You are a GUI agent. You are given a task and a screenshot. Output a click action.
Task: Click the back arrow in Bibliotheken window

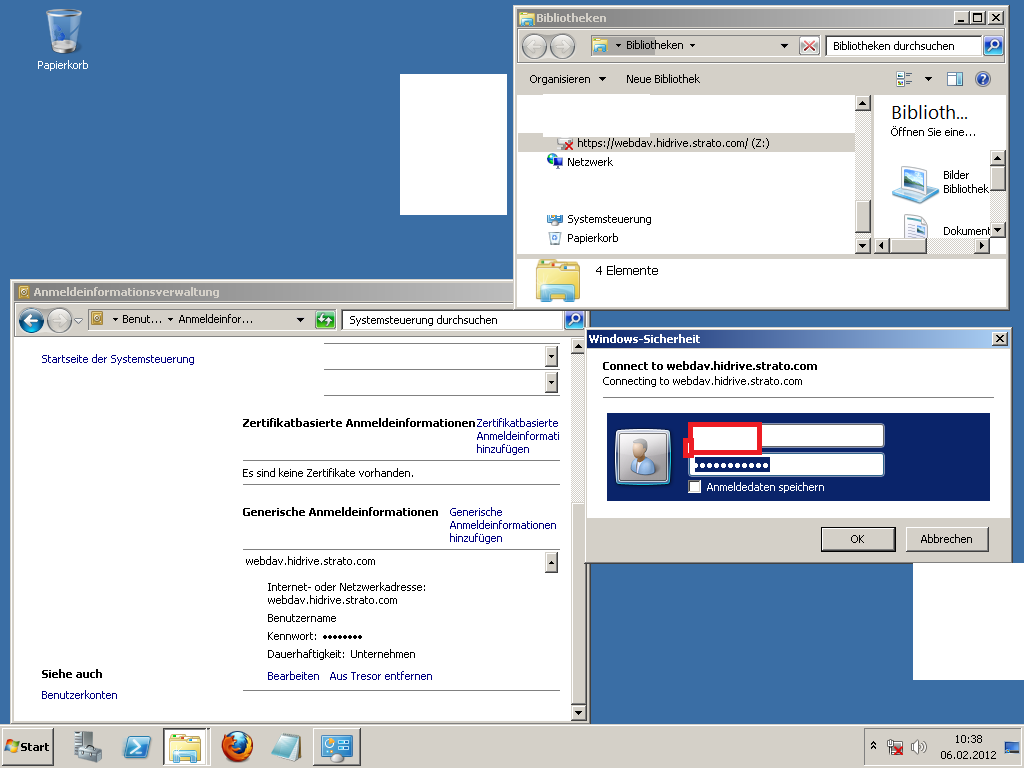534,46
